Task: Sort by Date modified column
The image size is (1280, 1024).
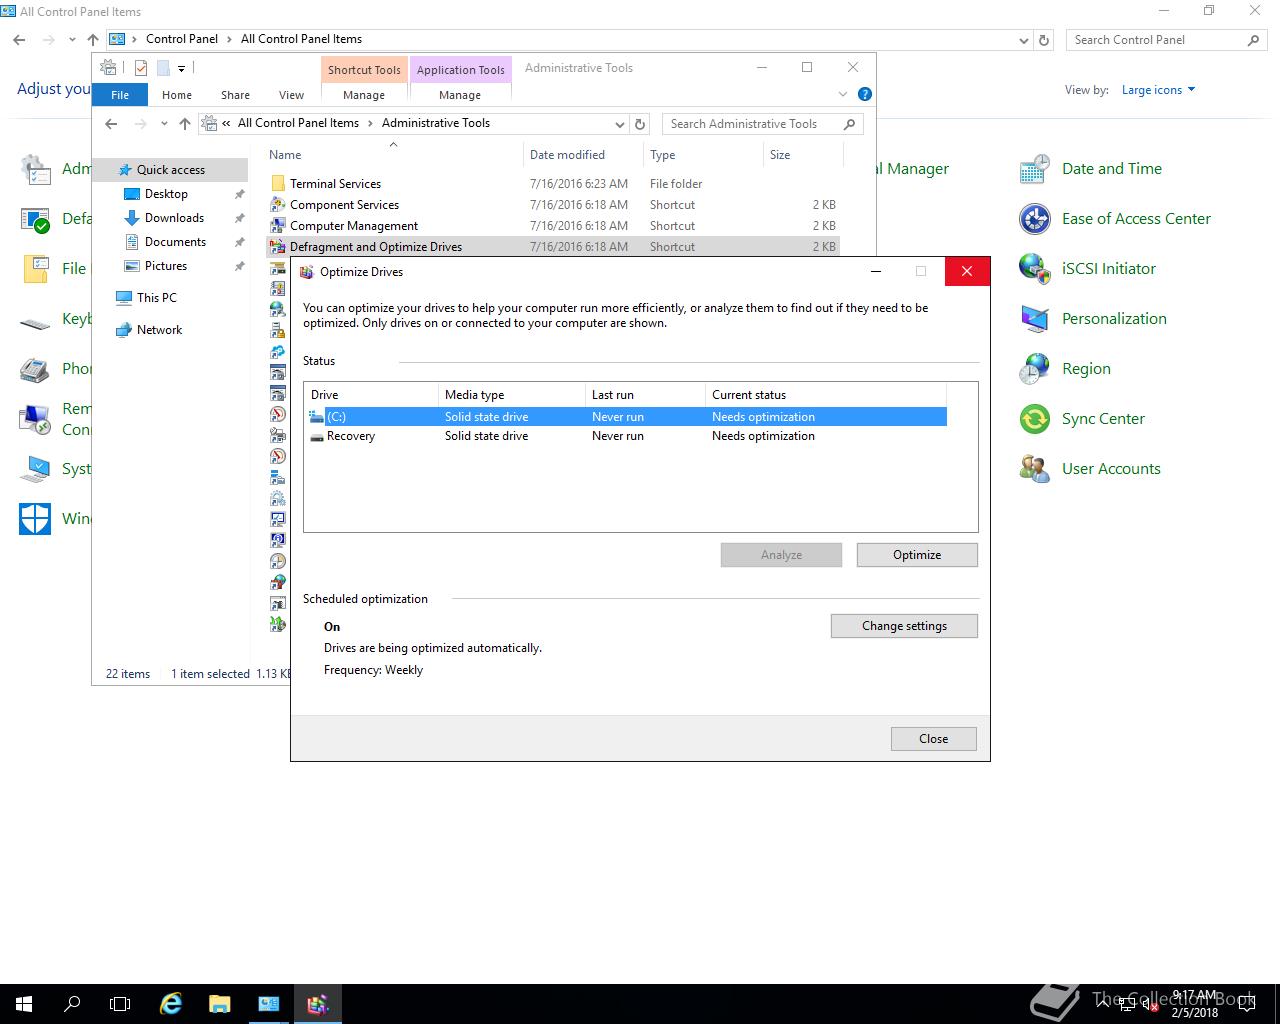Action: click(x=567, y=155)
